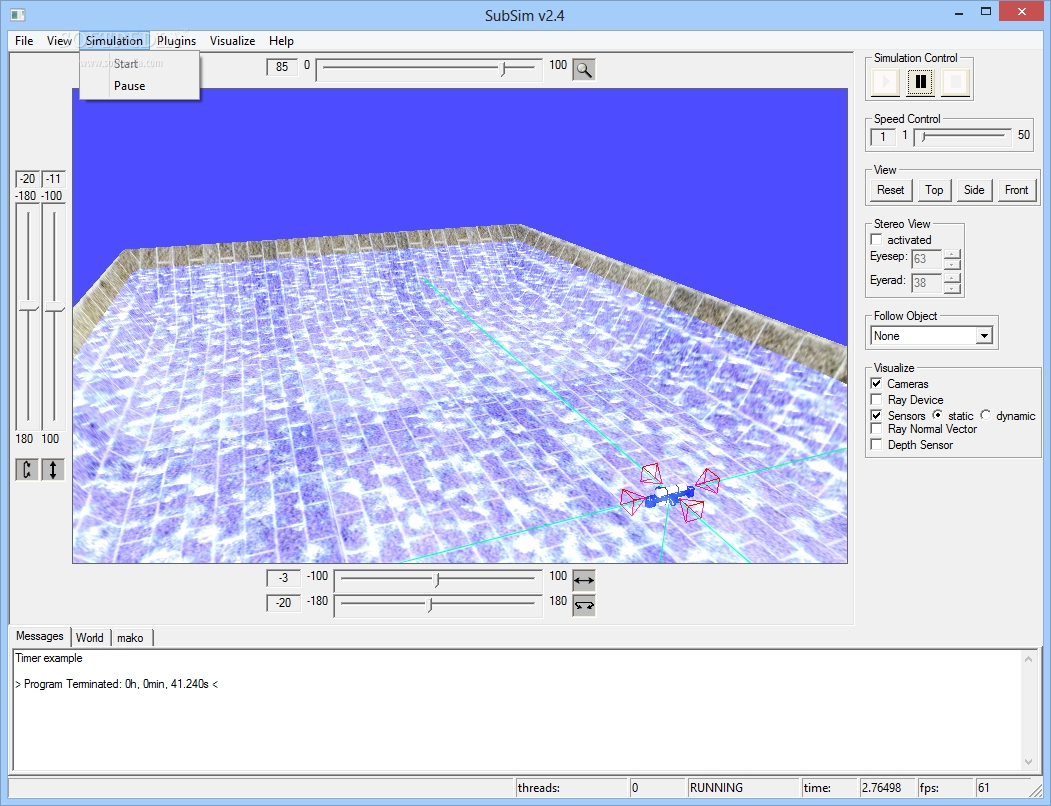1051x806 pixels.
Task: Click the submarine model in the 3D view
Action: coord(670,495)
